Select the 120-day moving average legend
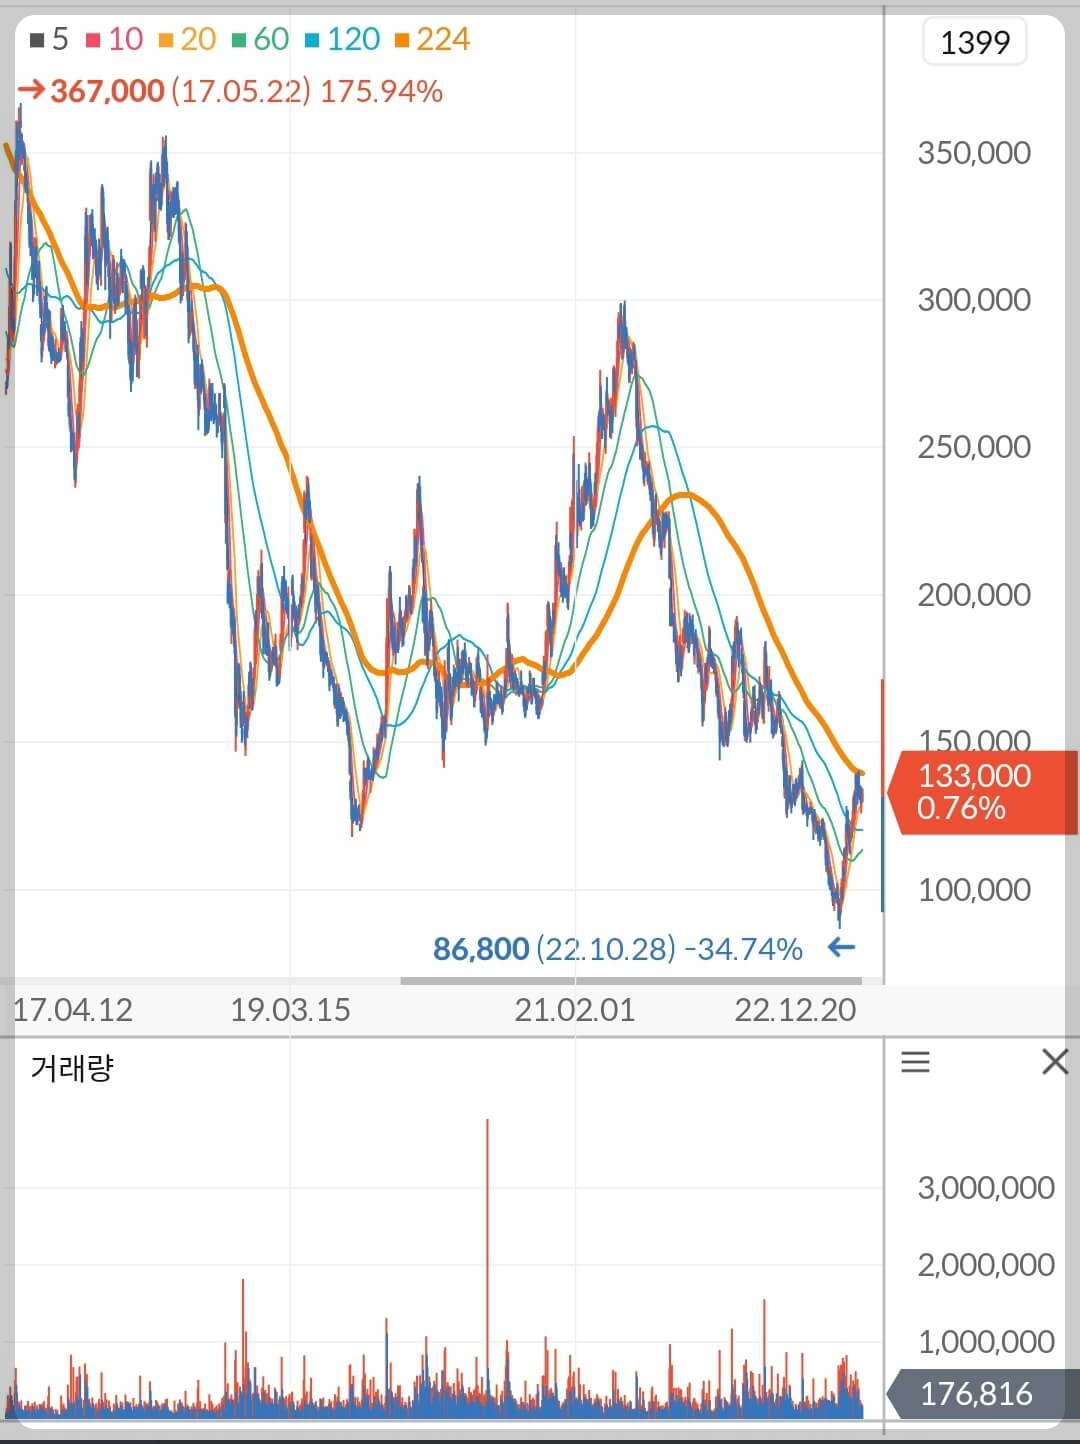The height and width of the screenshot is (1444, 1080). [x=342, y=39]
